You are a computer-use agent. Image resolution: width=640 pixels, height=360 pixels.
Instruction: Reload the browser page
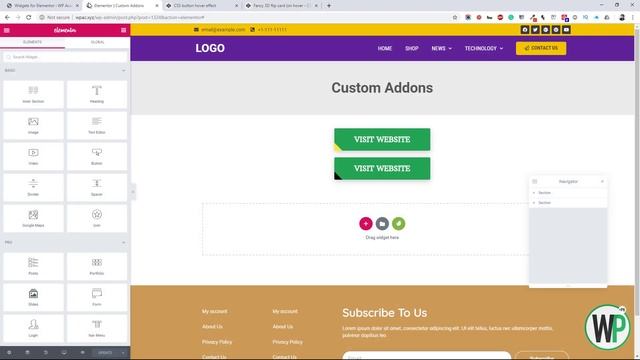pyautogui.click(x=28, y=18)
